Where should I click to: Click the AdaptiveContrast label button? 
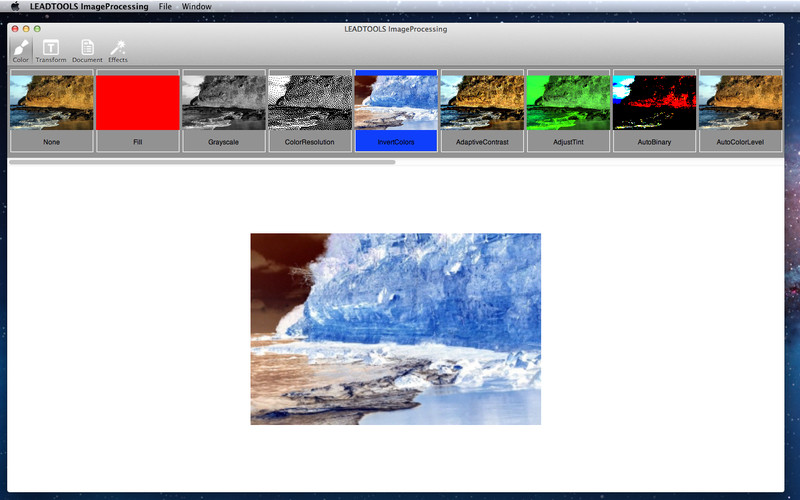[x=482, y=141]
